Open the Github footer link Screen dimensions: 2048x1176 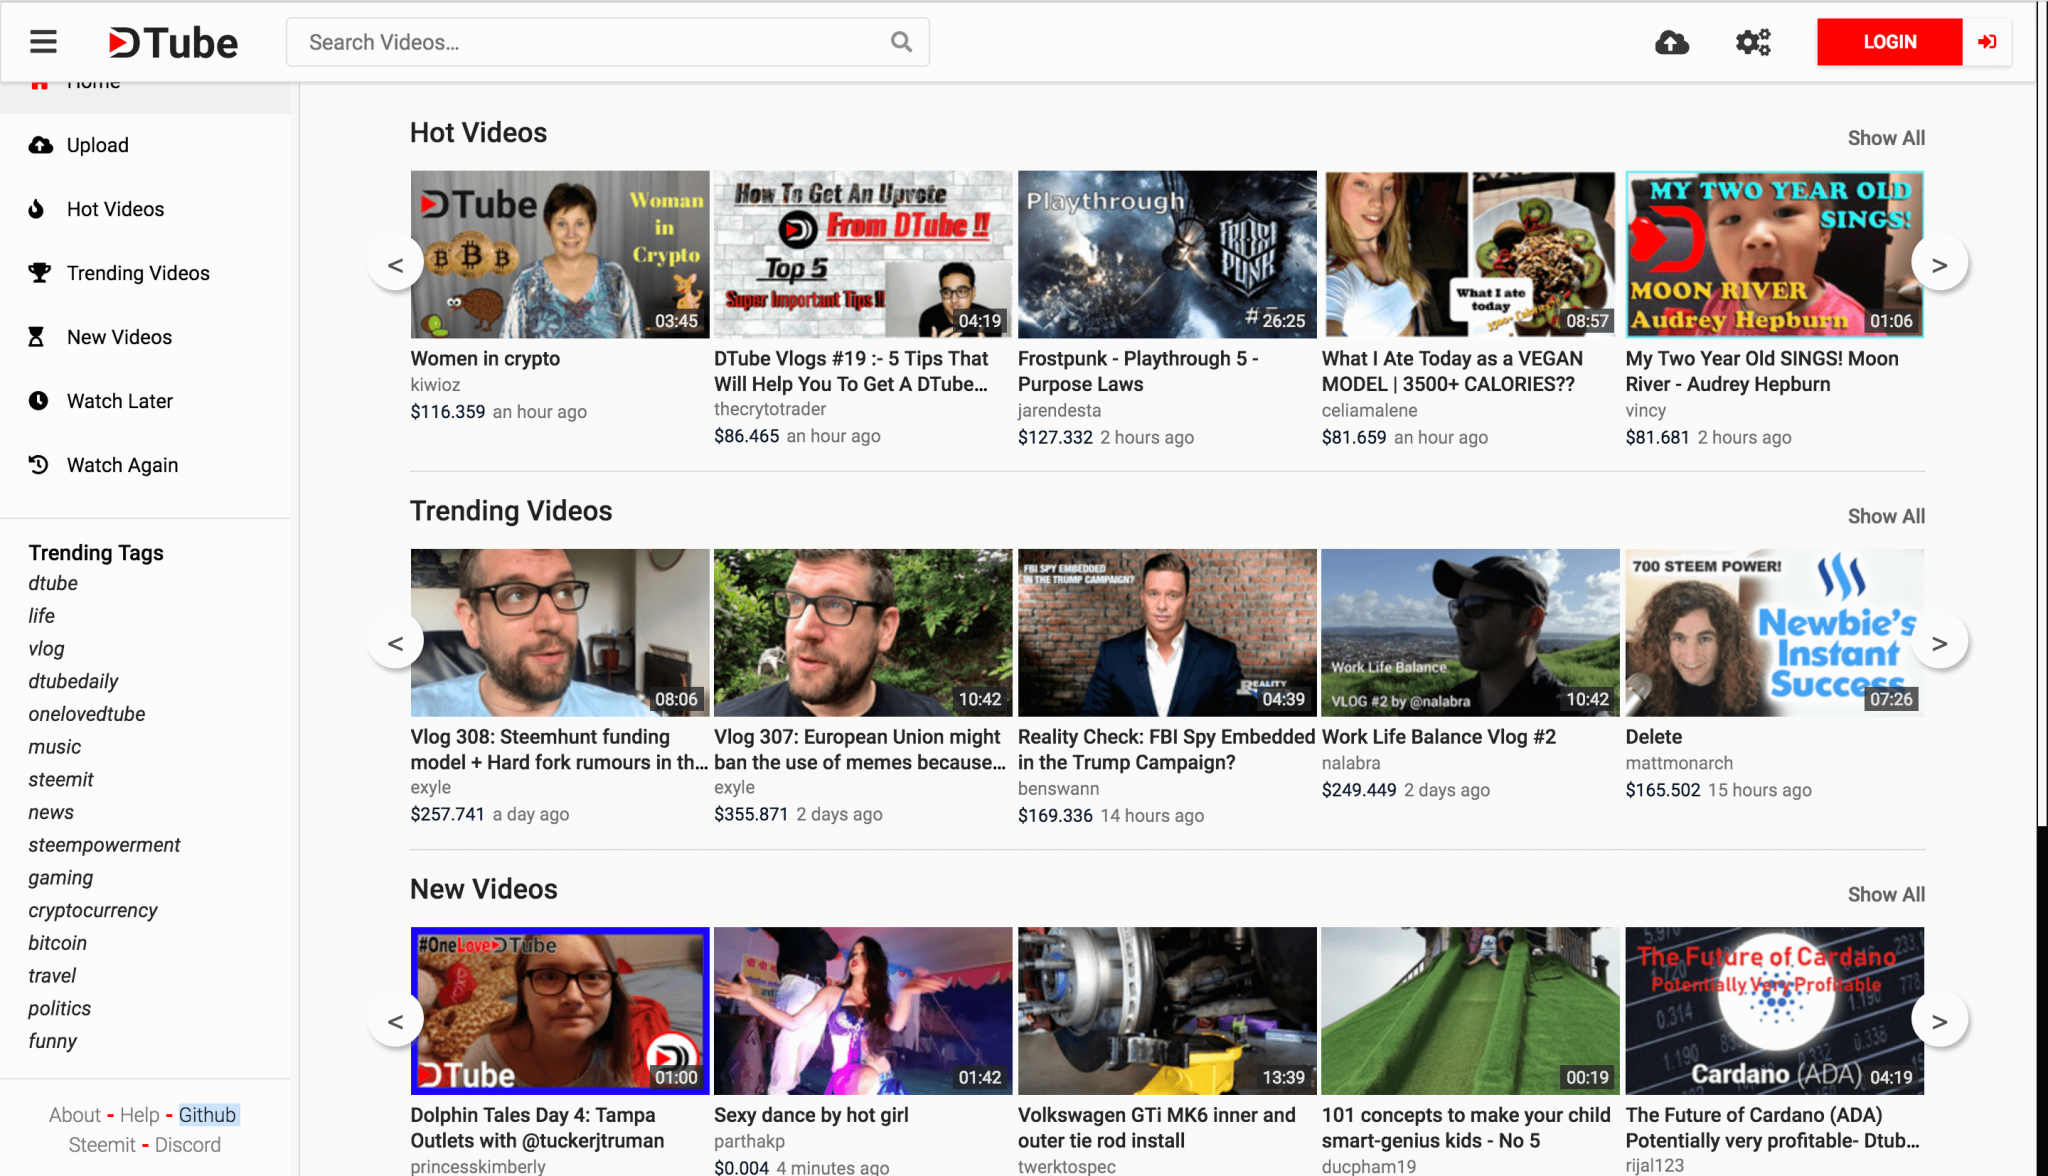pos(207,1115)
